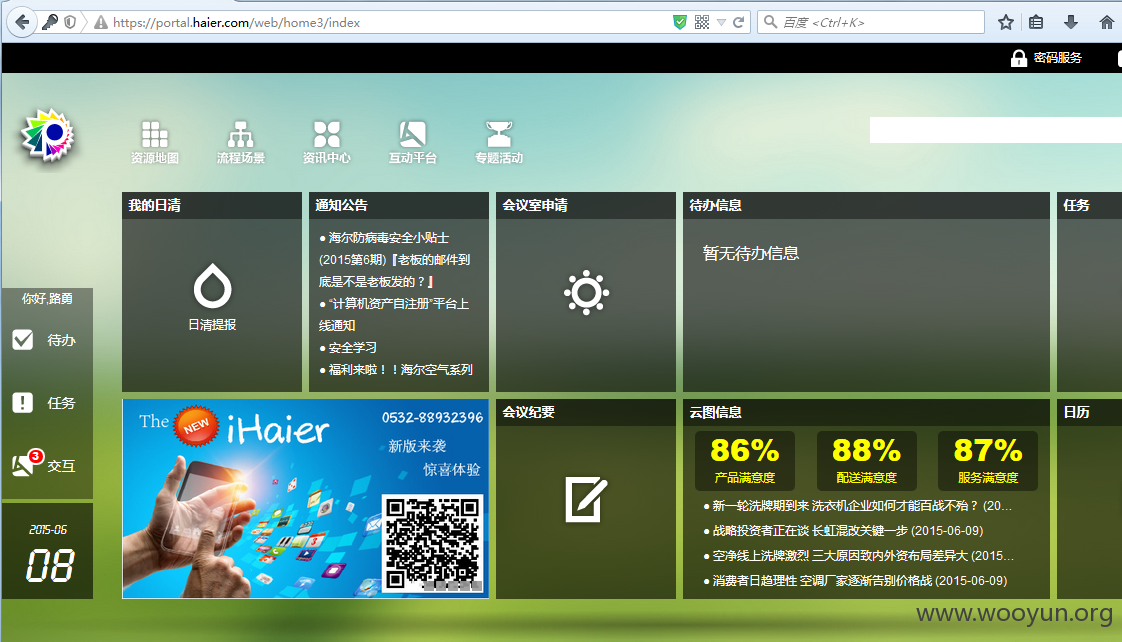Click the 会议室申请 gear sun icon
This screenshot has height=642, width=1122.
click(586, 293)
